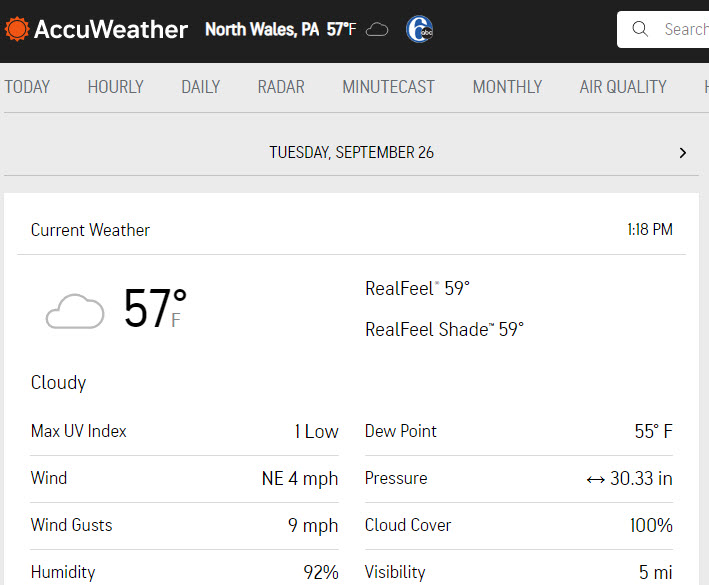Click the header cloud icon beside 57°F
Screen dimensions: 709x585
point(377,30)
